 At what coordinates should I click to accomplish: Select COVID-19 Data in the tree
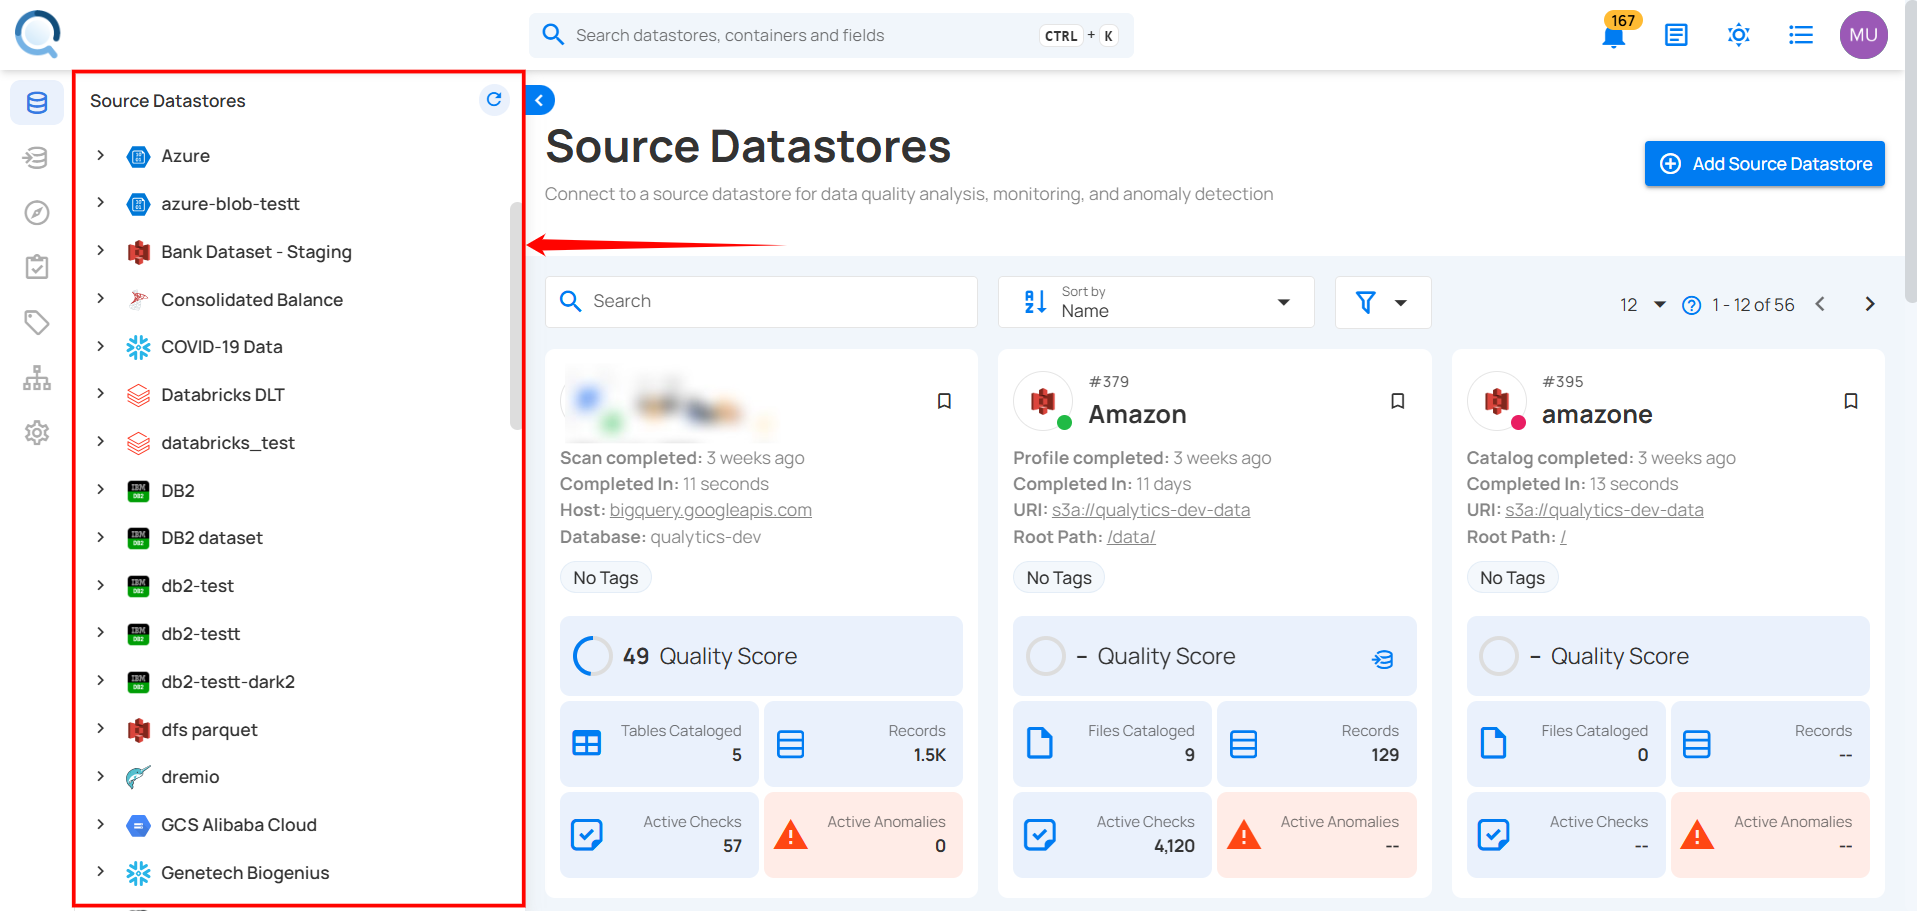point(221,347)
